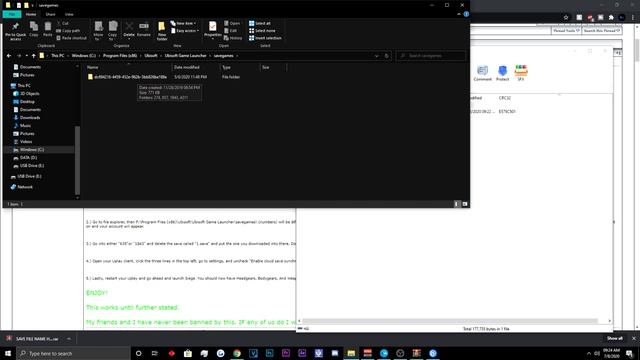
Task: Click the Protect icon in WinRAR window
Action: [x=502, y=73]
